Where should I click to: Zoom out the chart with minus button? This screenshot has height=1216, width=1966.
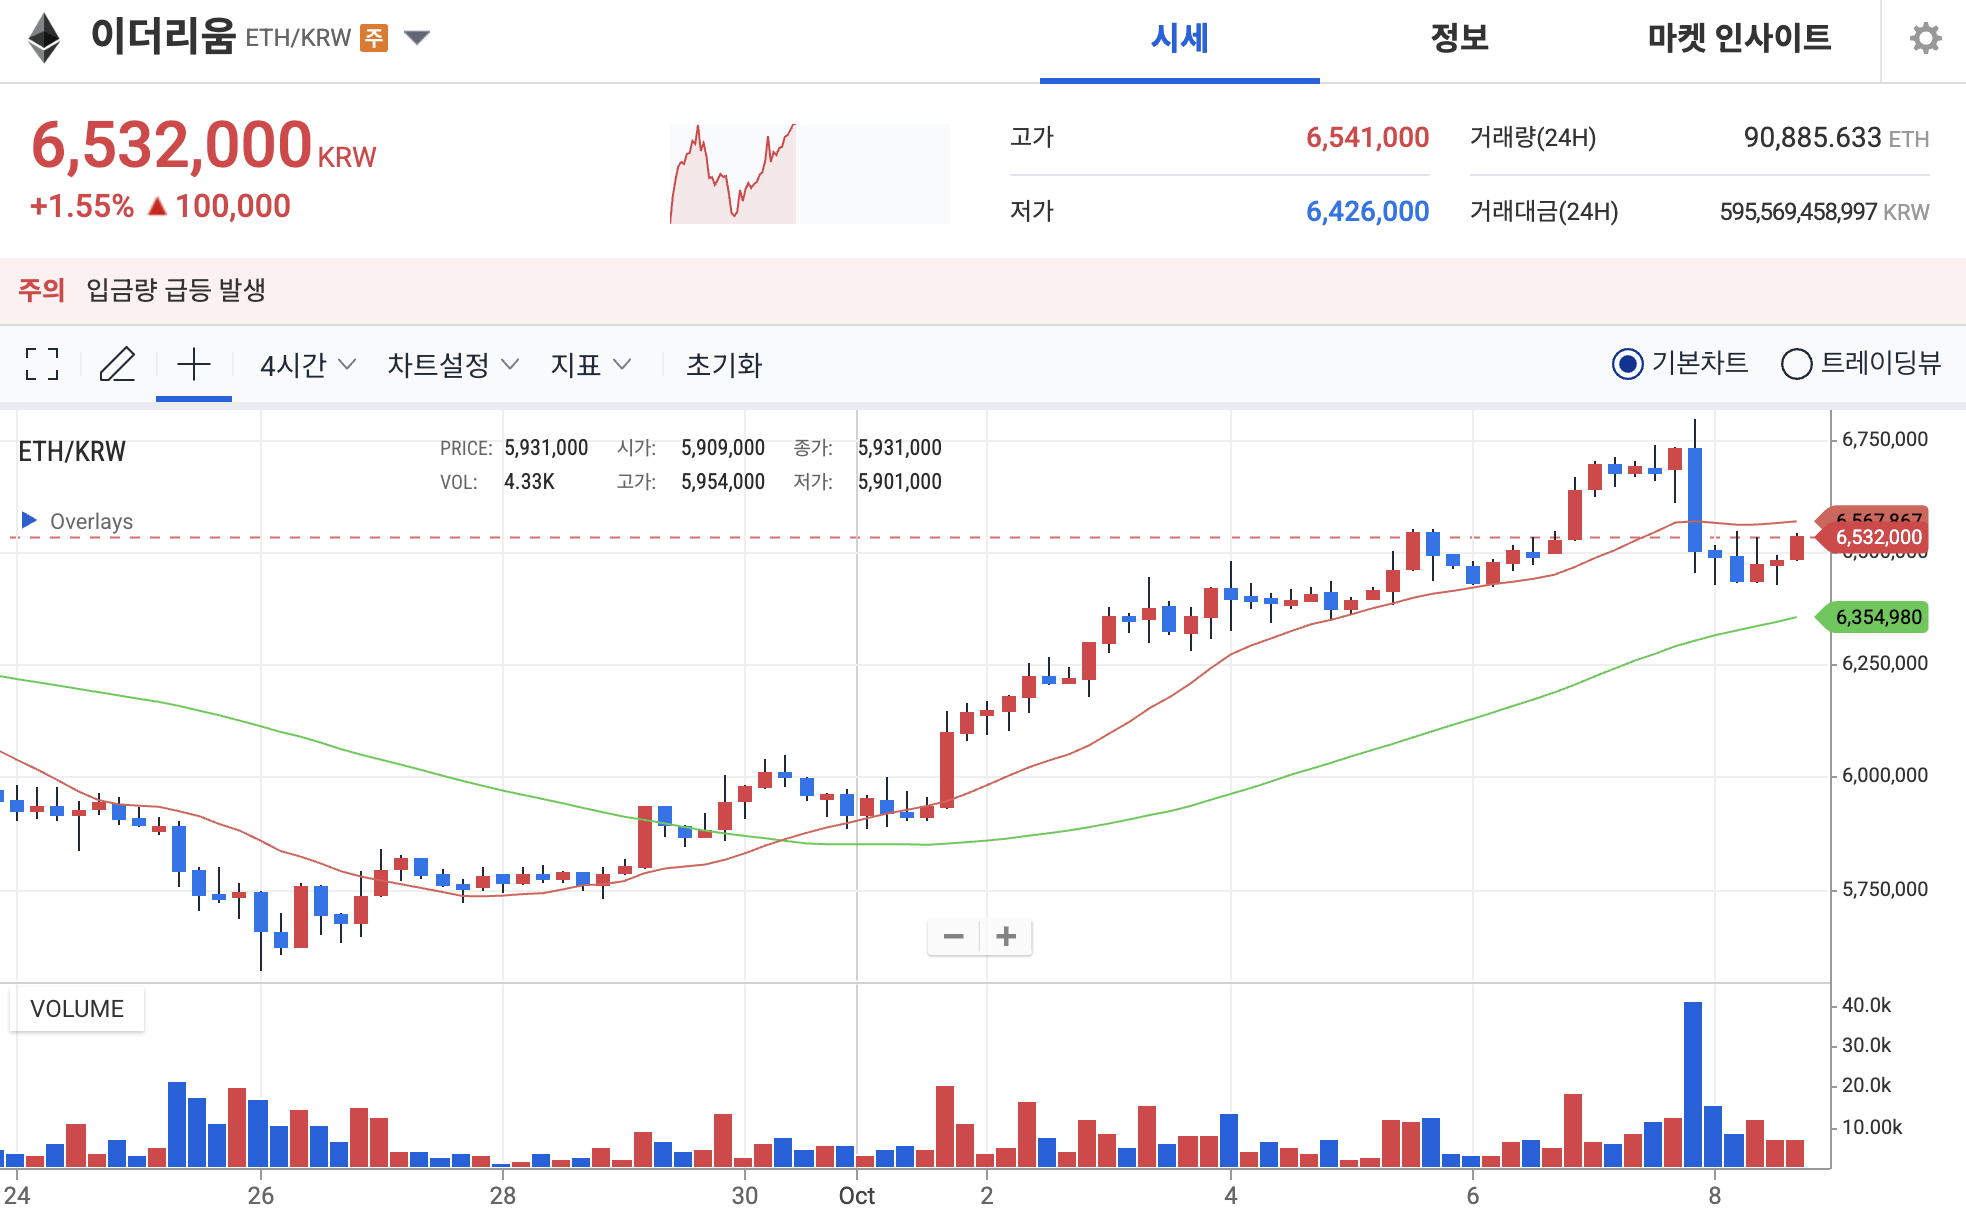coord(953,936)
